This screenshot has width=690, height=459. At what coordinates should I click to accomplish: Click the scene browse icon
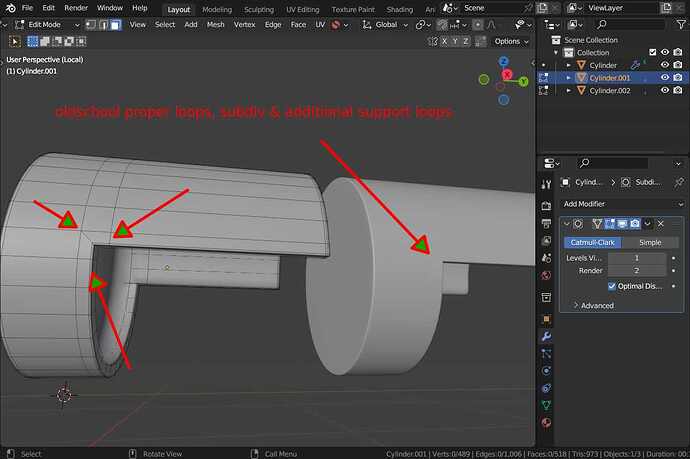(x=450, y=8)
